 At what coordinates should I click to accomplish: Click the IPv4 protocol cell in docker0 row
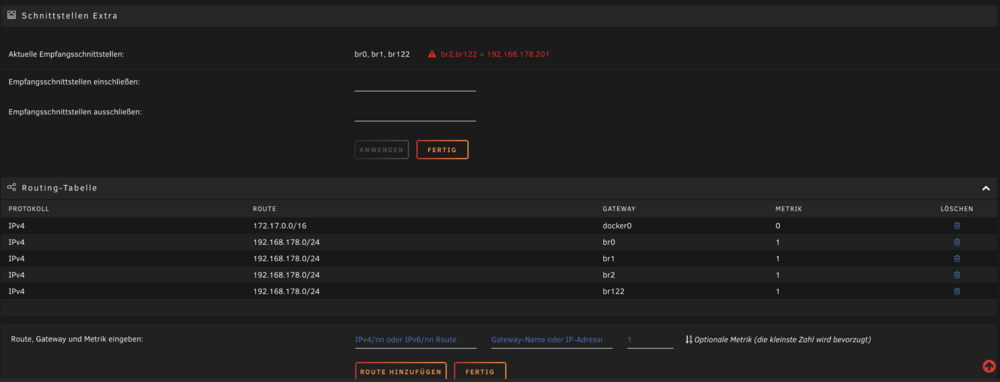[x=17, y=226]
